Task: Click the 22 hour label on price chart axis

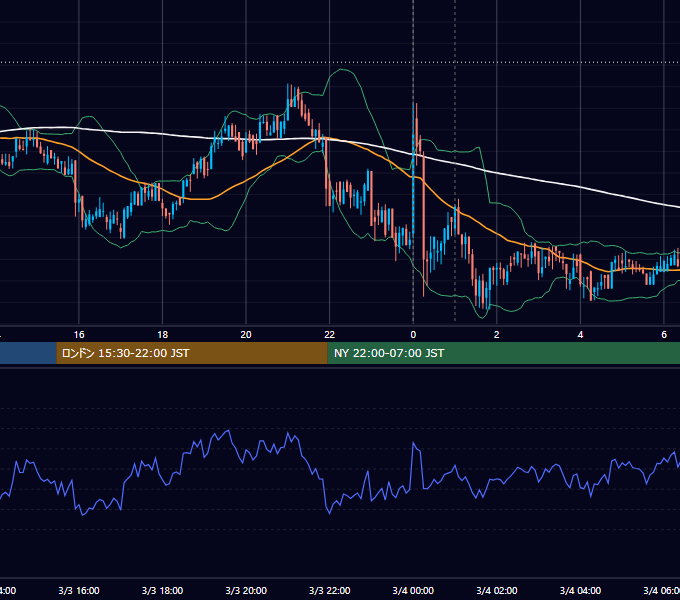Action: tap(330, 335)
